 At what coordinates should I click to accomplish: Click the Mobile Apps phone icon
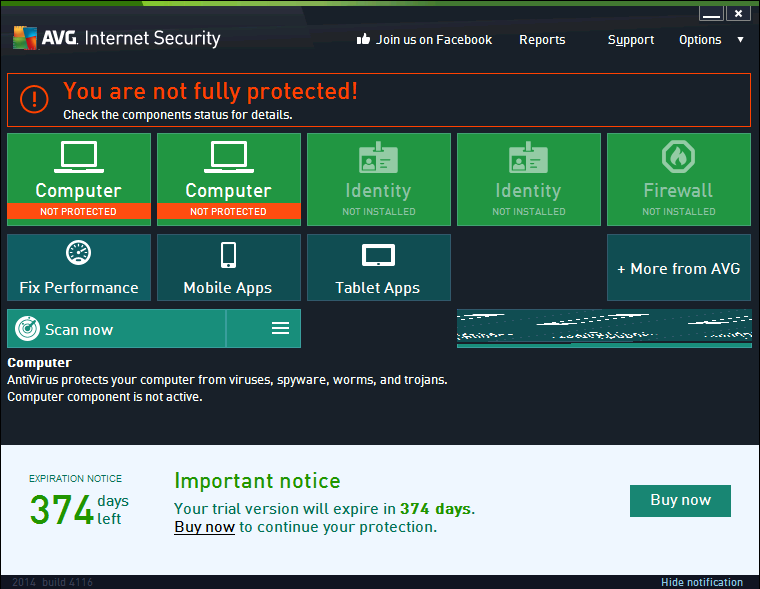coord(228,255)
